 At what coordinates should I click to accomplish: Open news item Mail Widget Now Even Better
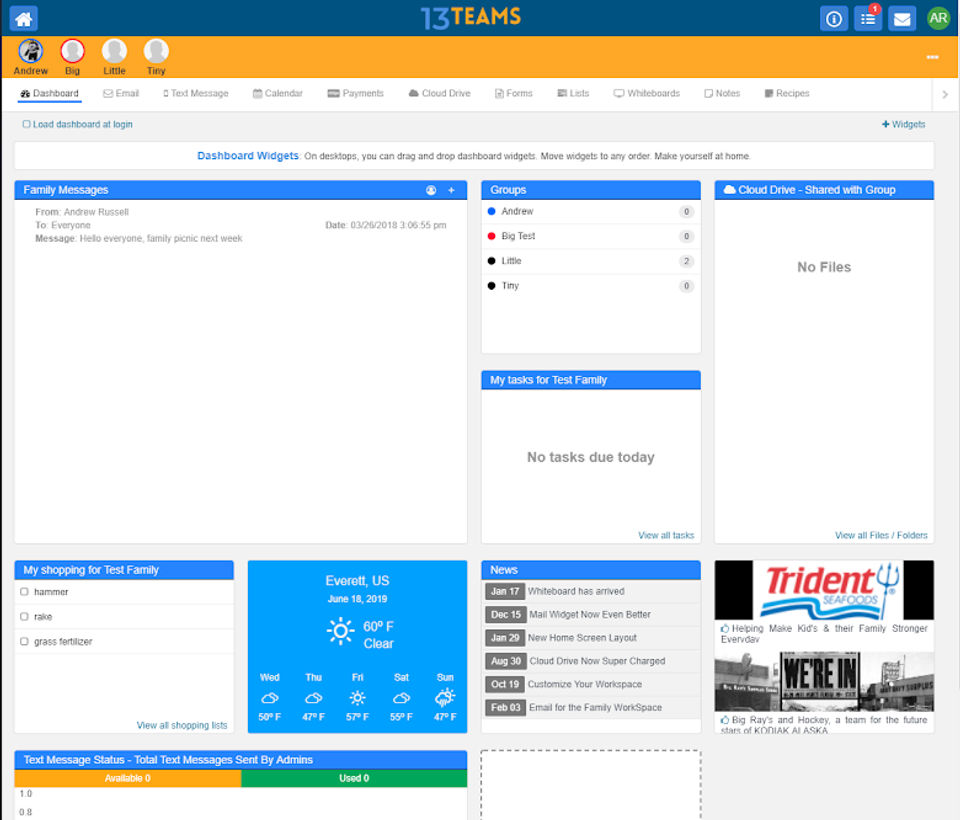click(x=591, y=615)
